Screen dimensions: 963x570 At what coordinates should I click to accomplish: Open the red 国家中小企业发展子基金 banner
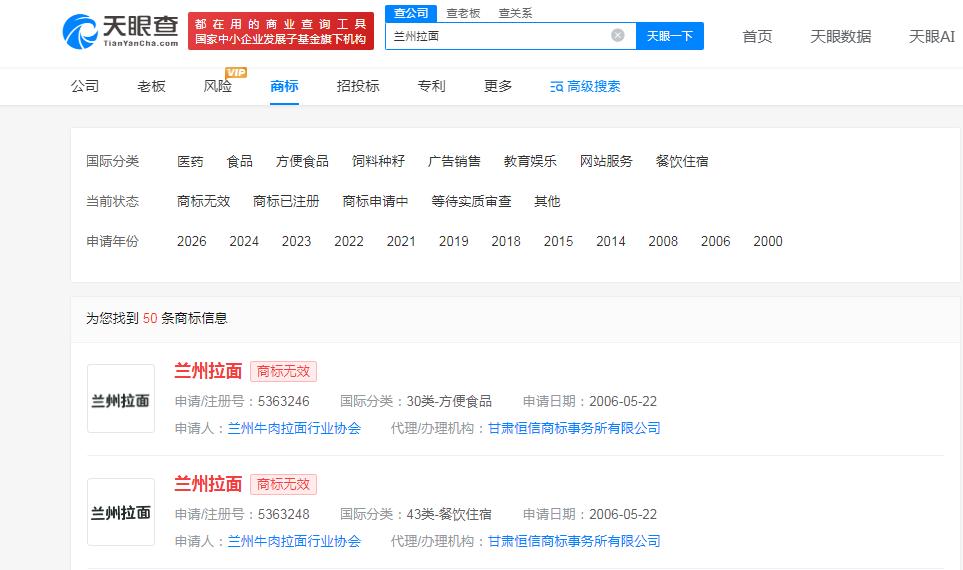point(281,31)
